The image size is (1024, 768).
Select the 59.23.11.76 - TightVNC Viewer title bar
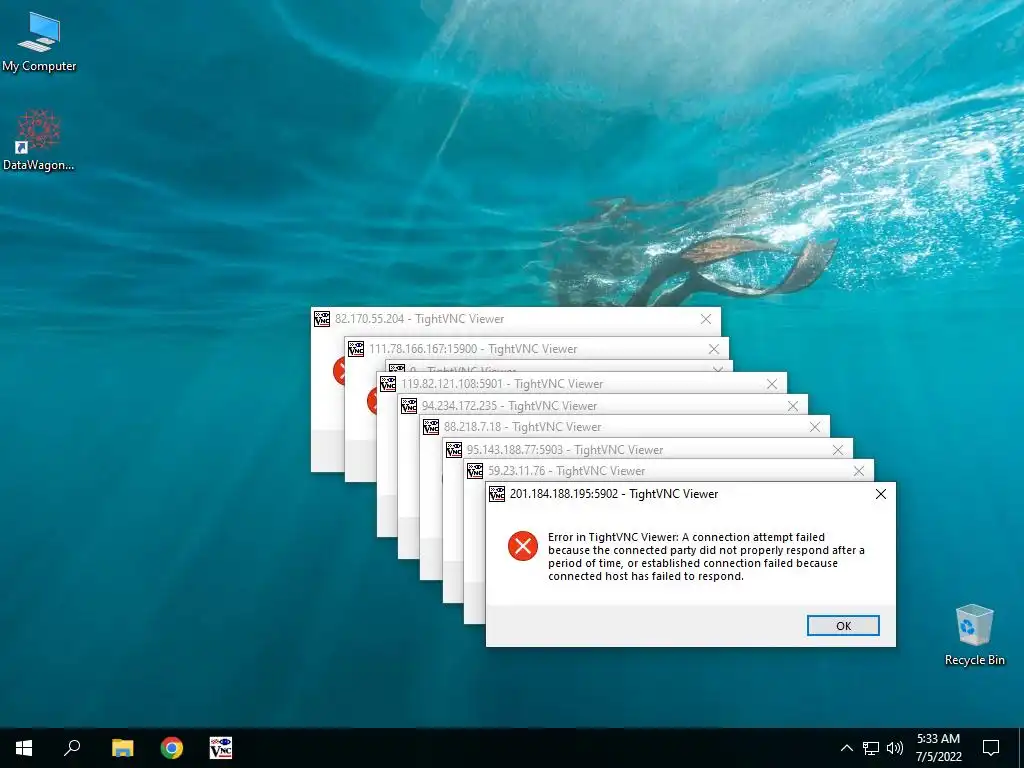click(x=669, y=471)
